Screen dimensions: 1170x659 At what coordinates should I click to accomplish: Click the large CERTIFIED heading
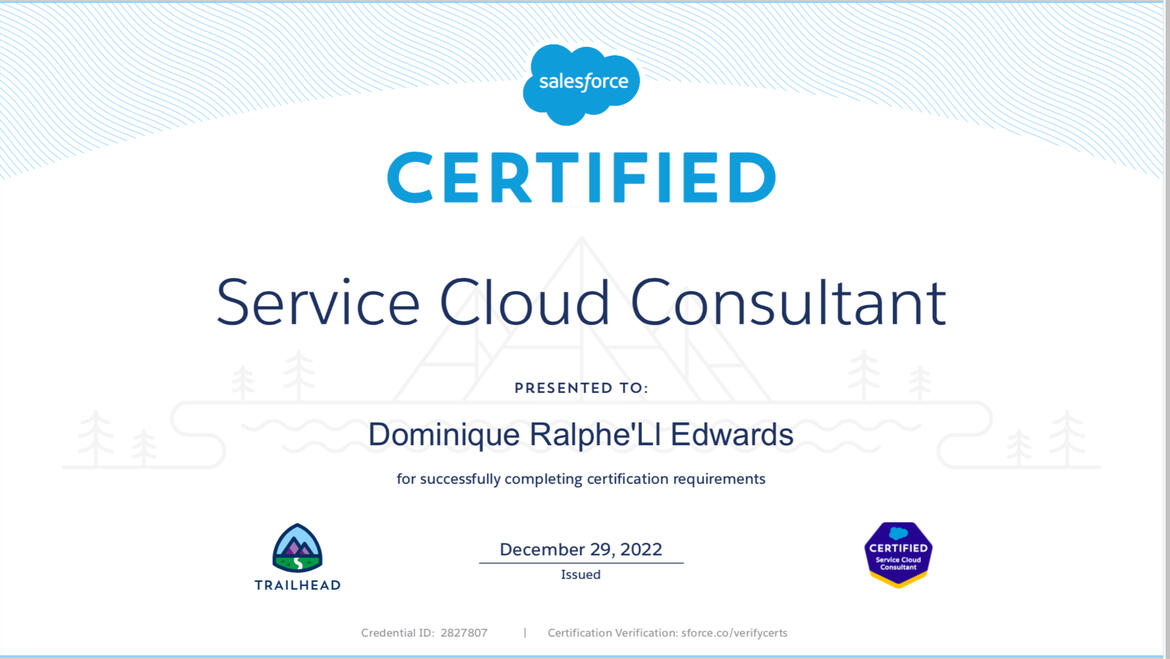click(581, 178)
